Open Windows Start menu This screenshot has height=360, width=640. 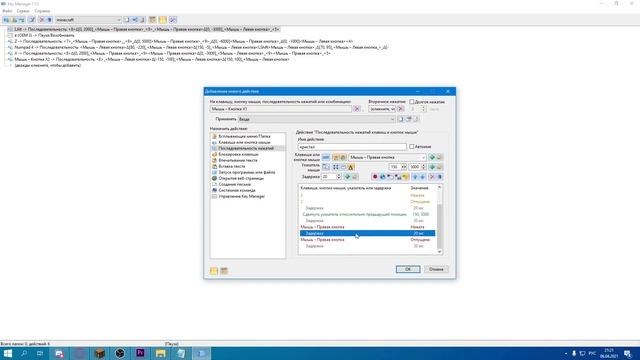coord(8,353)
